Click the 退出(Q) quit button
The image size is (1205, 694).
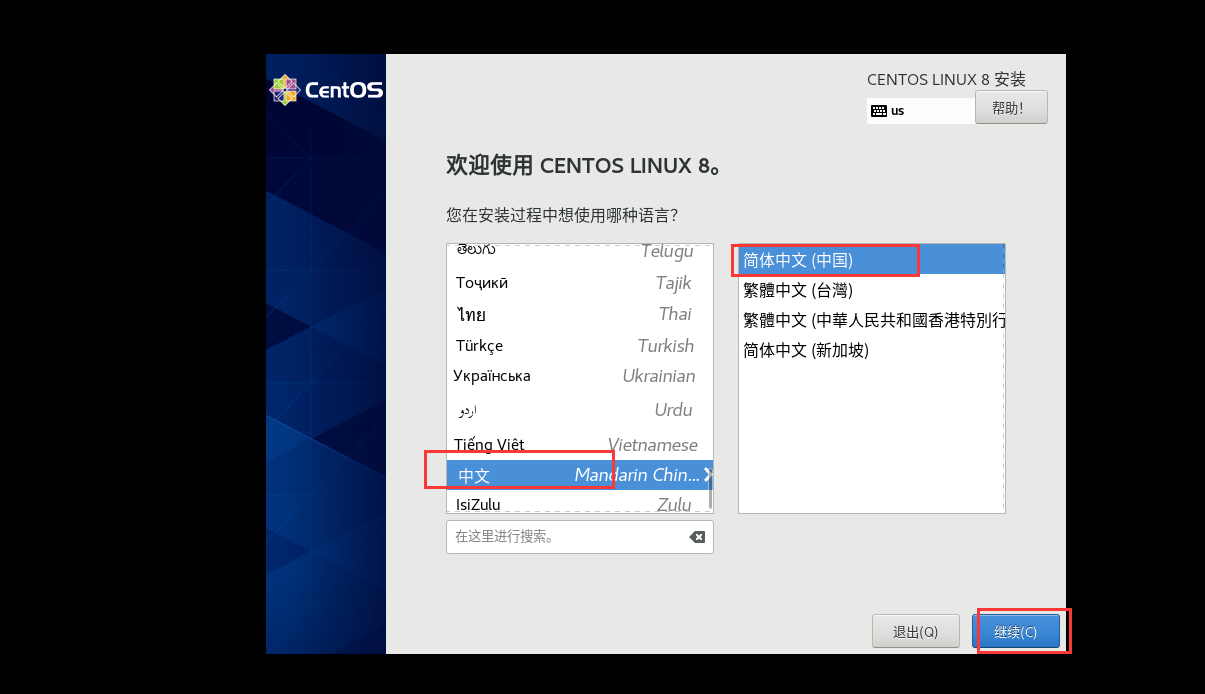click(915, 632)
